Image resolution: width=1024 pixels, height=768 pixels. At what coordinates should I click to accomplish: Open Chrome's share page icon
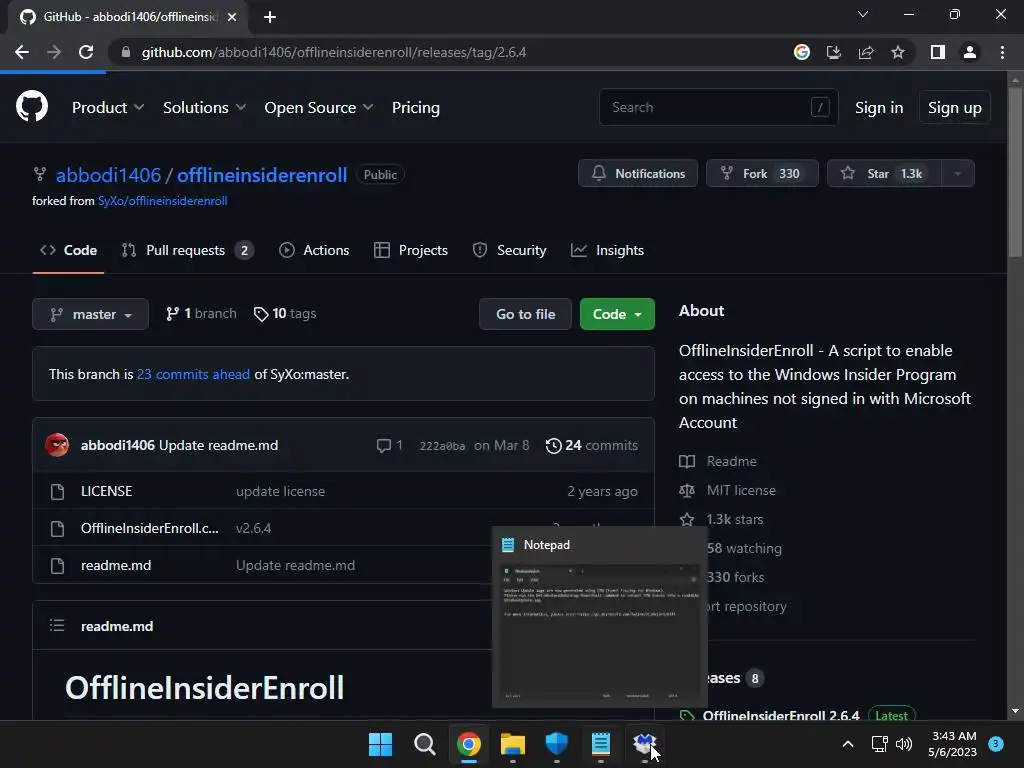[866, 52]
